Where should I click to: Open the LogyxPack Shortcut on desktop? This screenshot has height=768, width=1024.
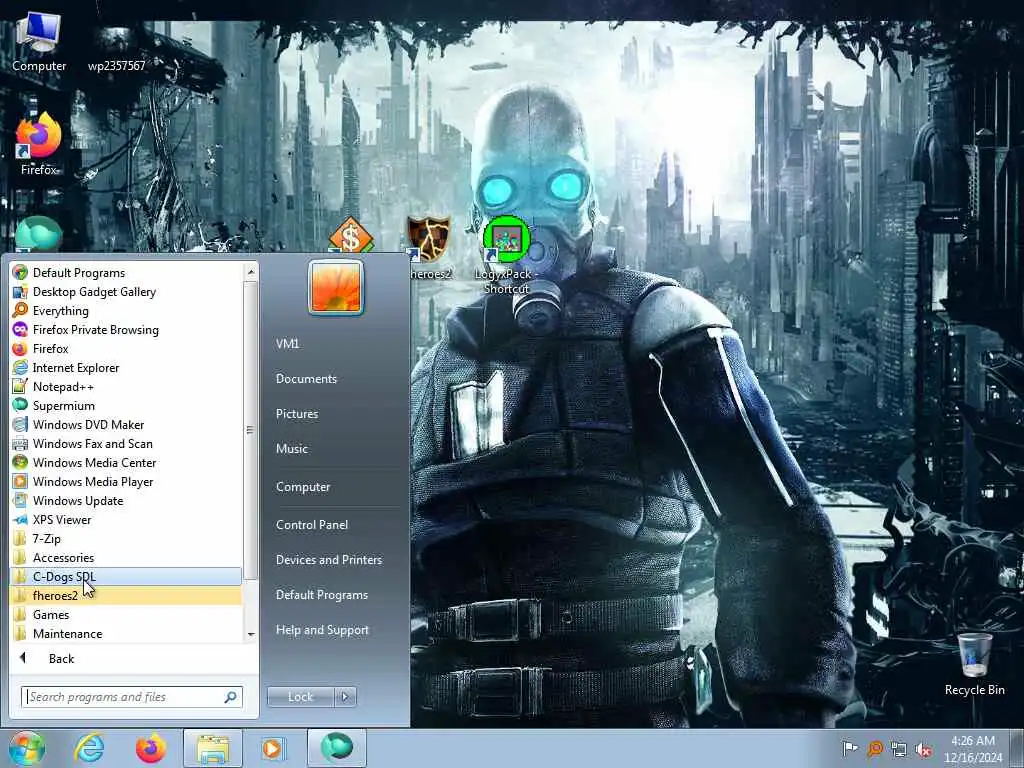click(x=506, y=255)
